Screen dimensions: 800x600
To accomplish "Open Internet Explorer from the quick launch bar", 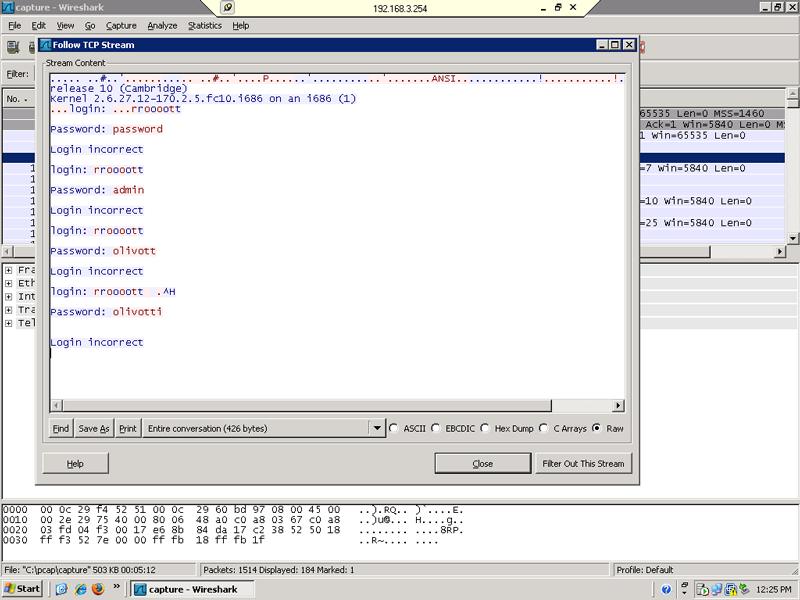I will coord(80,589).
